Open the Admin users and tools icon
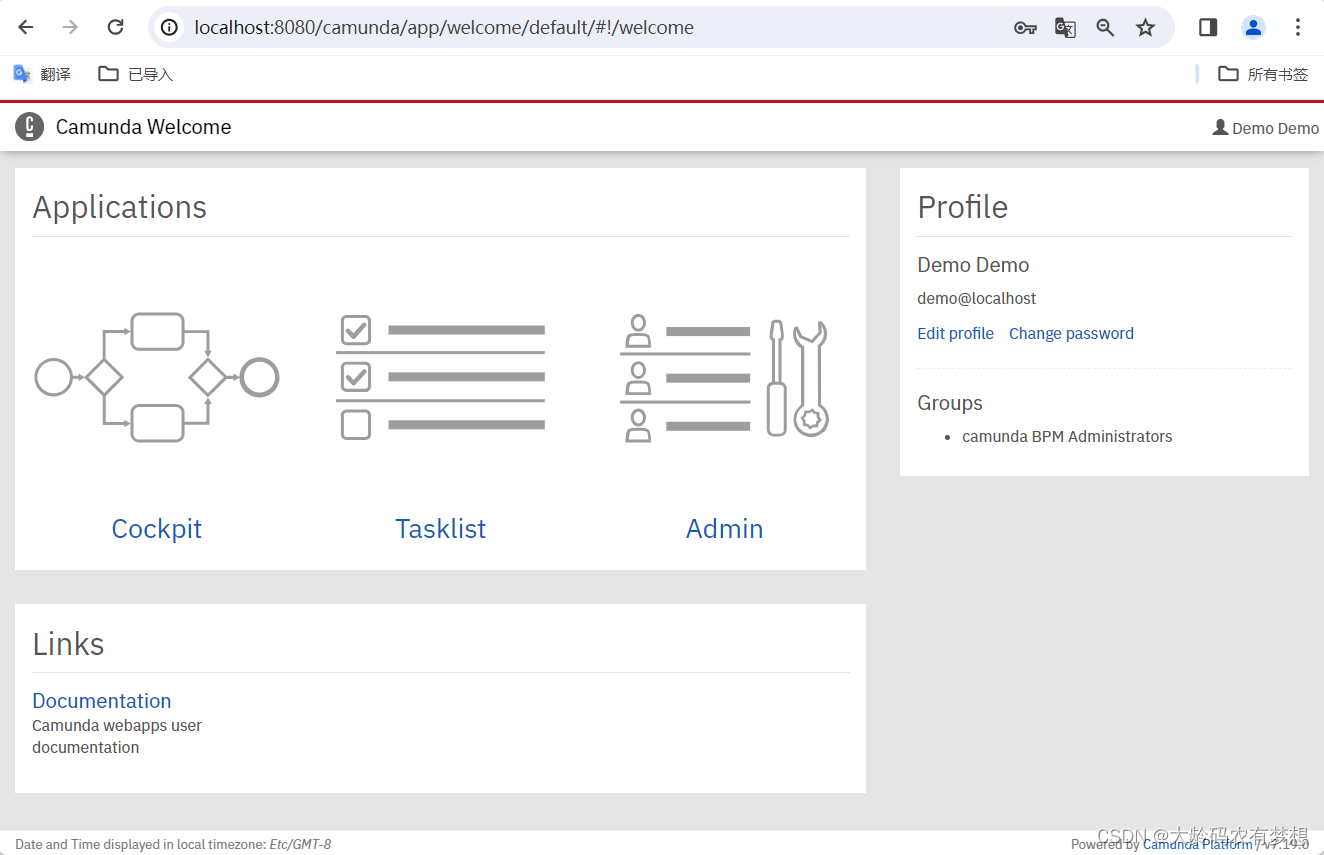 click(724, 378)
